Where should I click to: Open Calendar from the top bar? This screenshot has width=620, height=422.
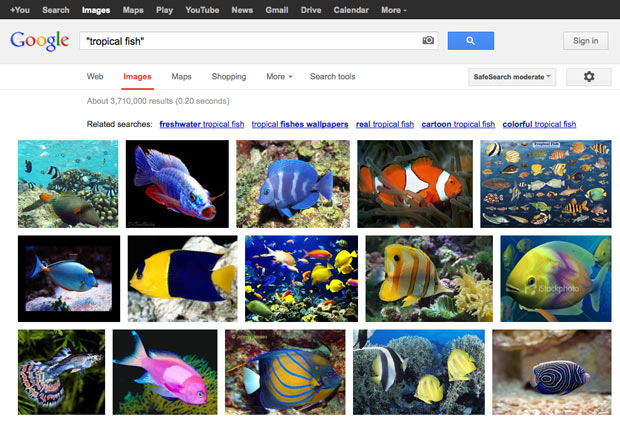point(351,10)
